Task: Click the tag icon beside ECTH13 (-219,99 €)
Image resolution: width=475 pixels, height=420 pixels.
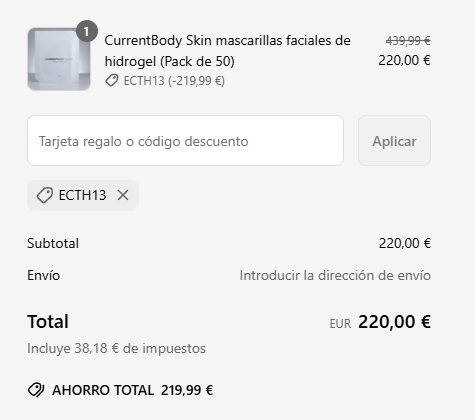Action: [112, 81]
